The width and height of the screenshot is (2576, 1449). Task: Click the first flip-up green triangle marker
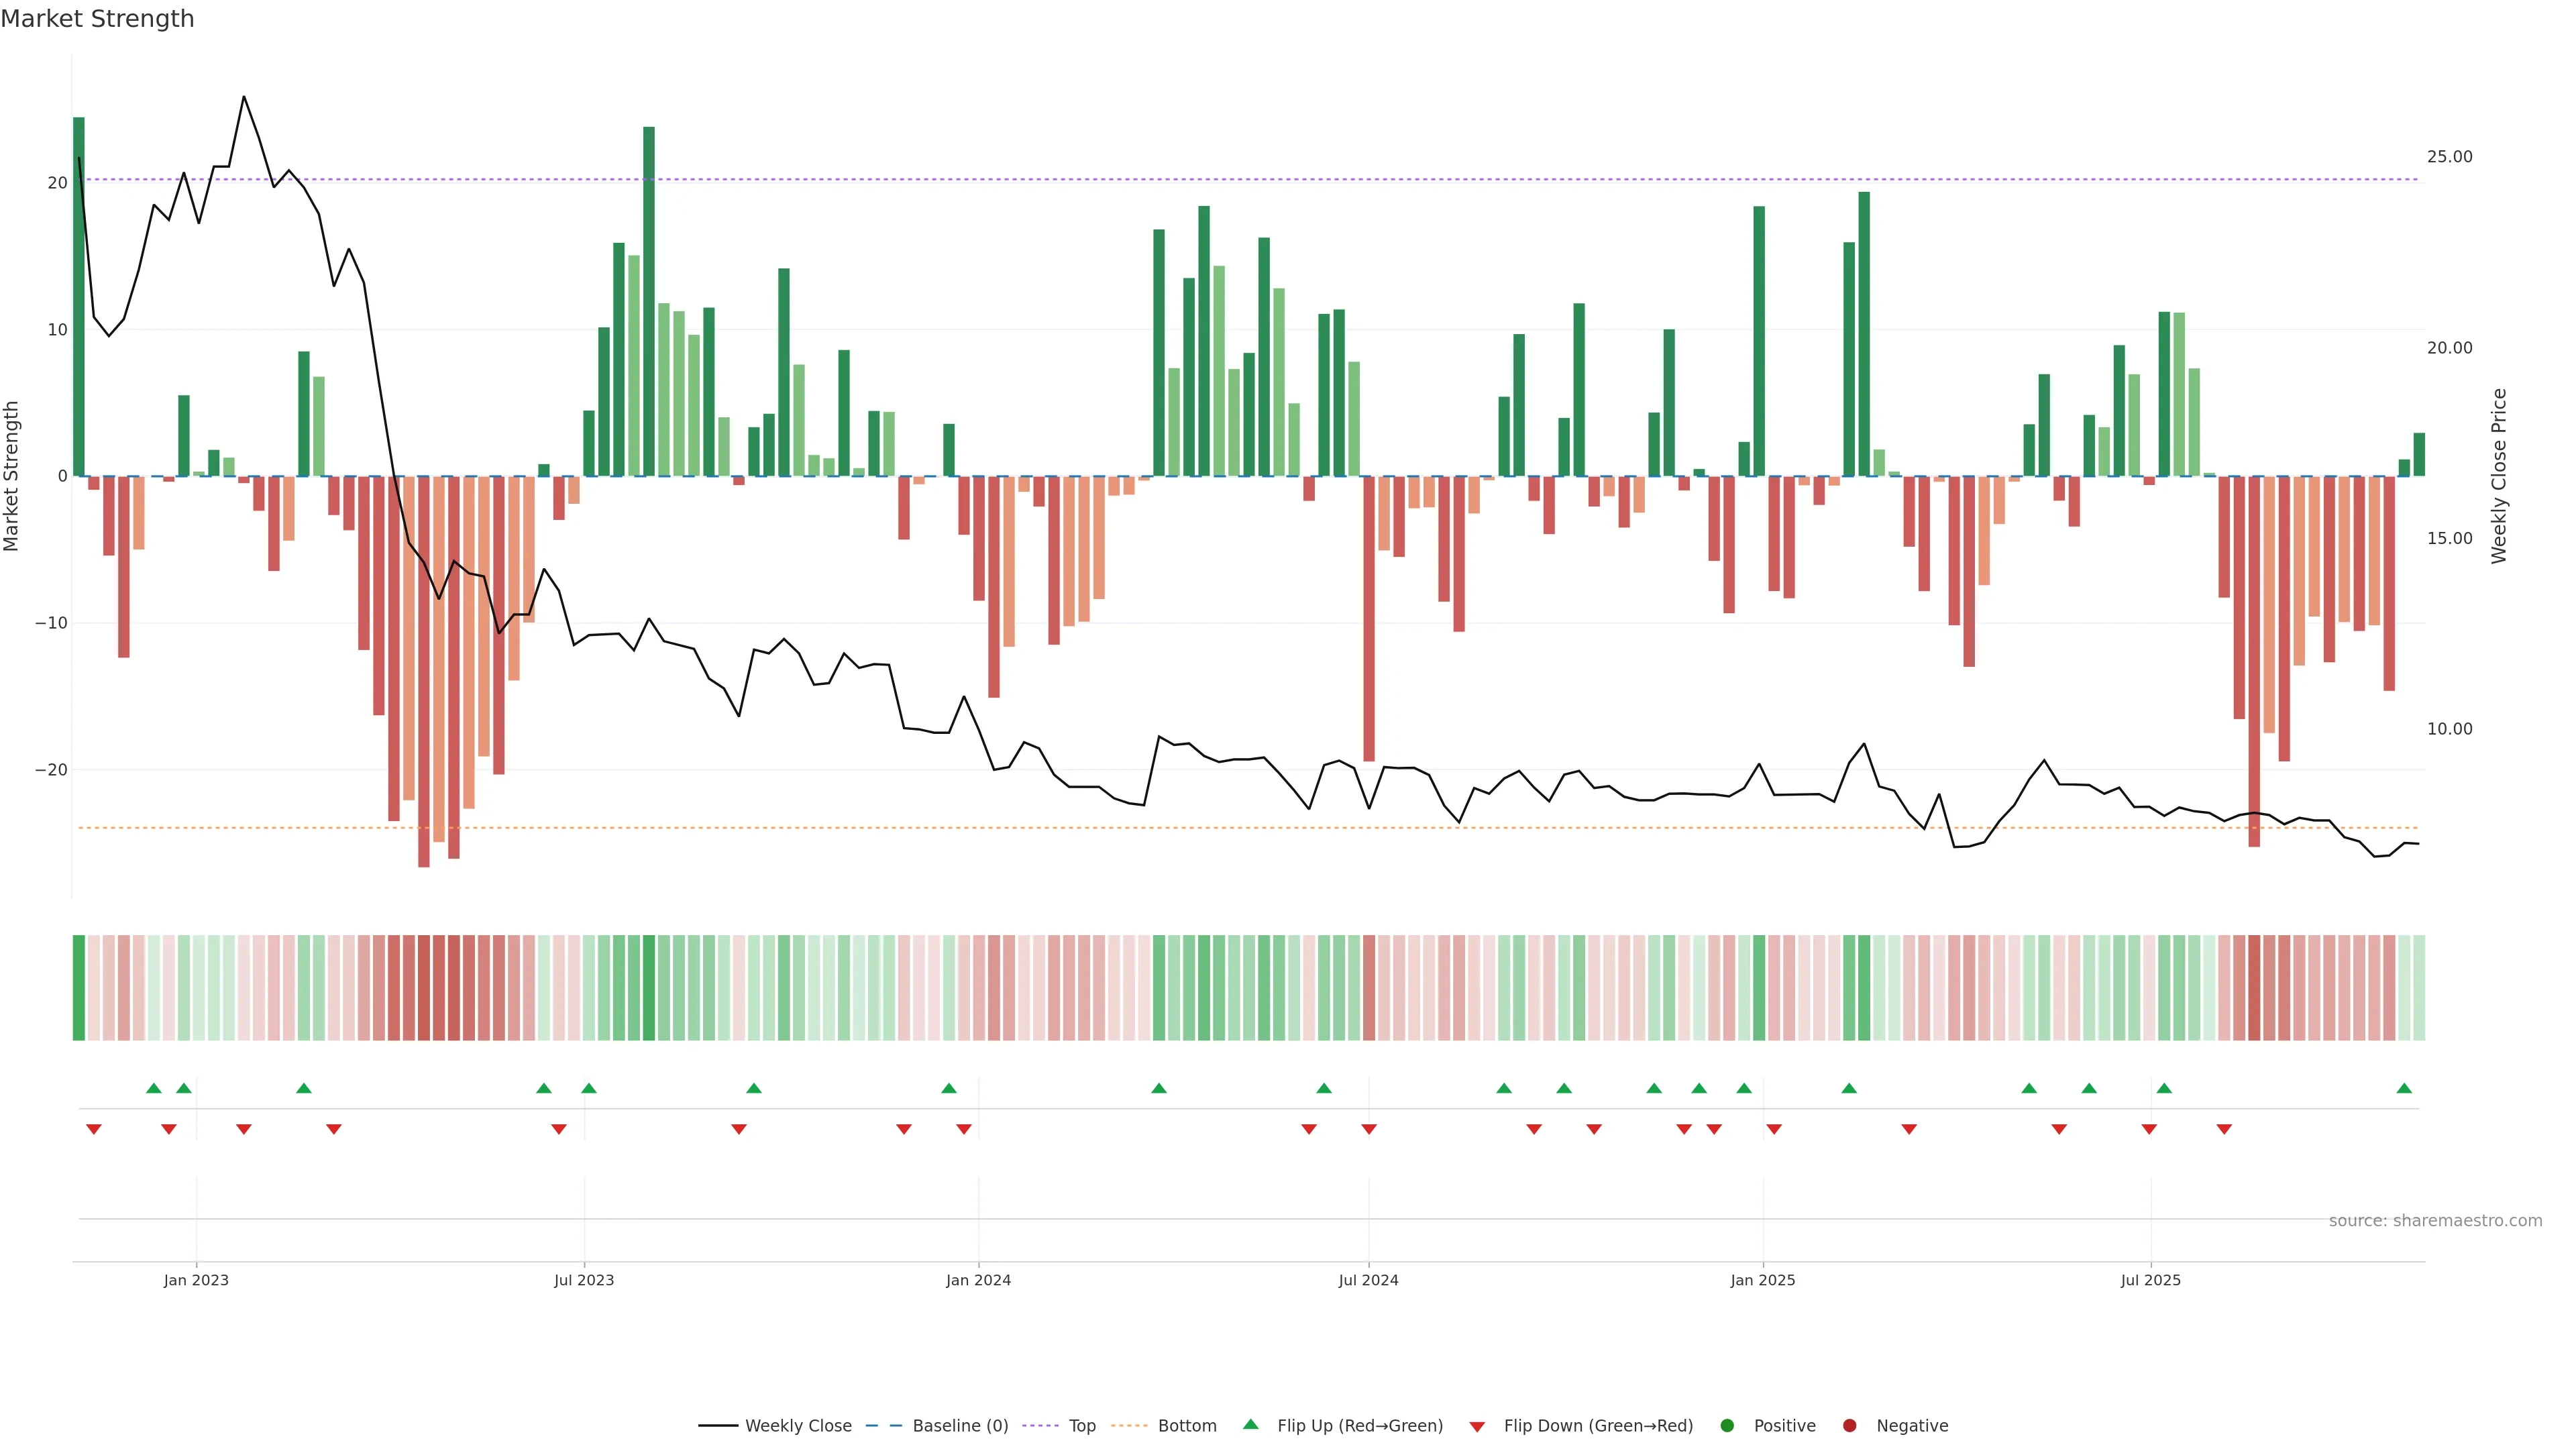(154, 1088)
